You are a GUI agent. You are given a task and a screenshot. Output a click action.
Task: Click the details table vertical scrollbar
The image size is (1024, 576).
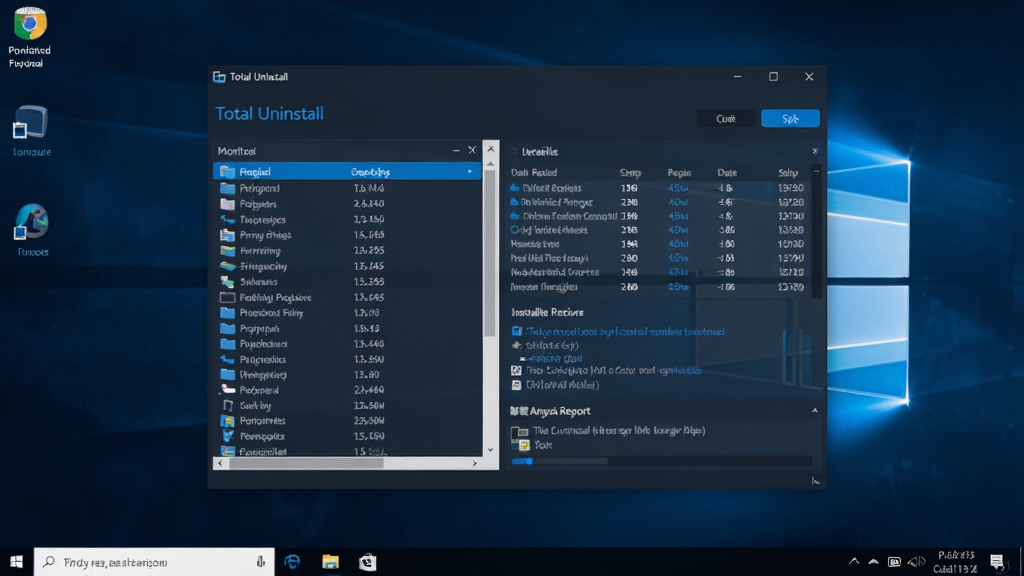coord(816,232)
